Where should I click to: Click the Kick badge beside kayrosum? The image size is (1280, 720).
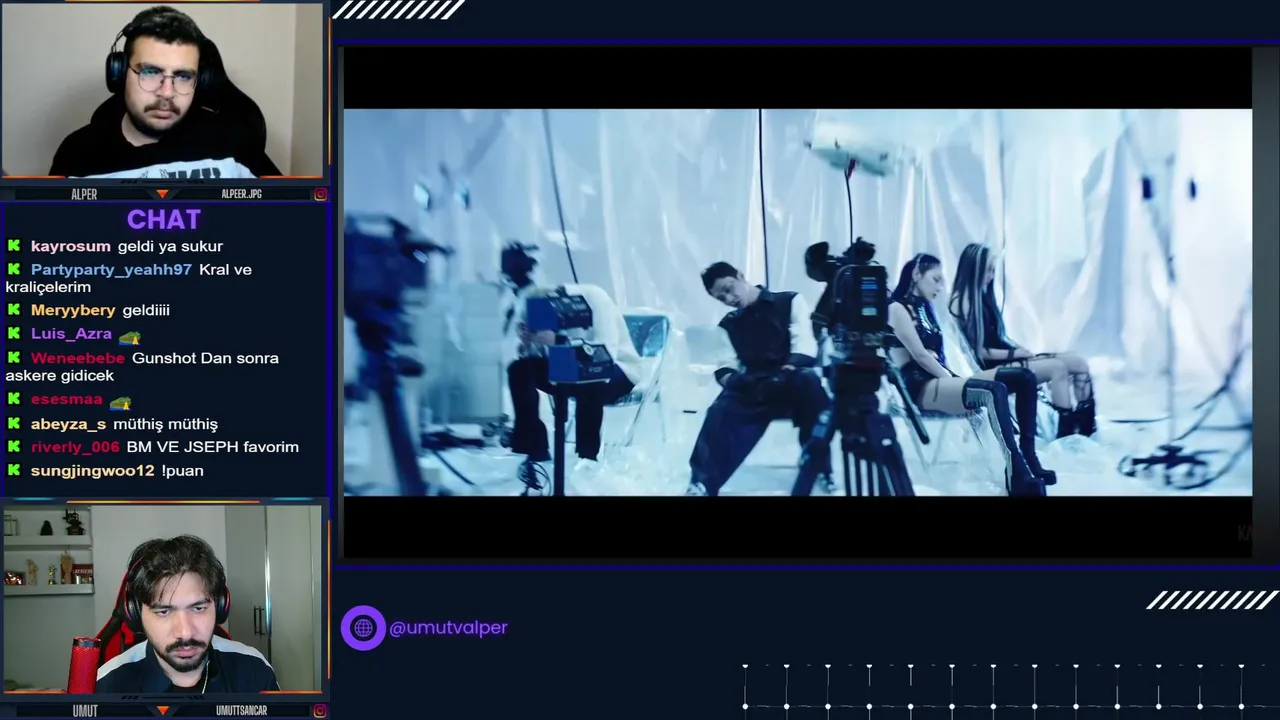(x=14, y=246)
